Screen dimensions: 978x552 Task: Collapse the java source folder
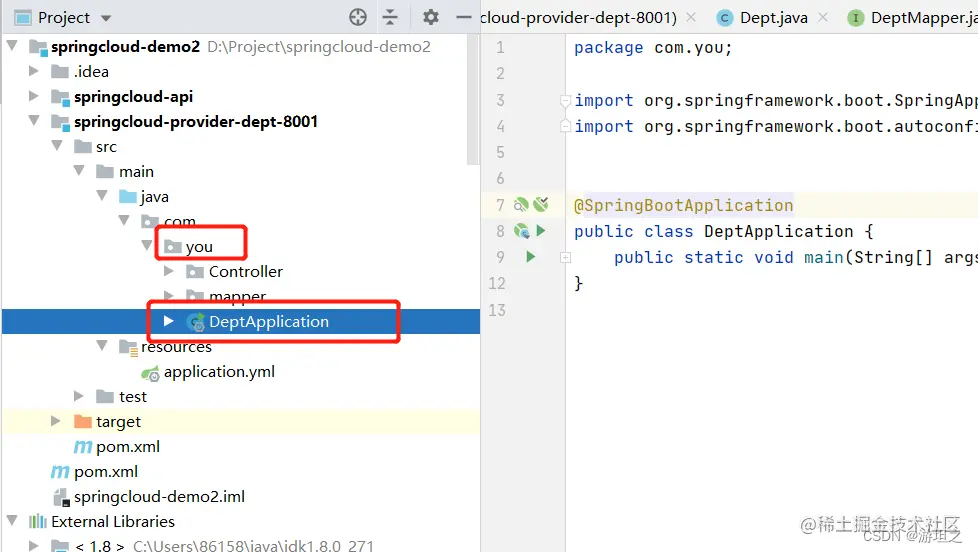point(102,195)
